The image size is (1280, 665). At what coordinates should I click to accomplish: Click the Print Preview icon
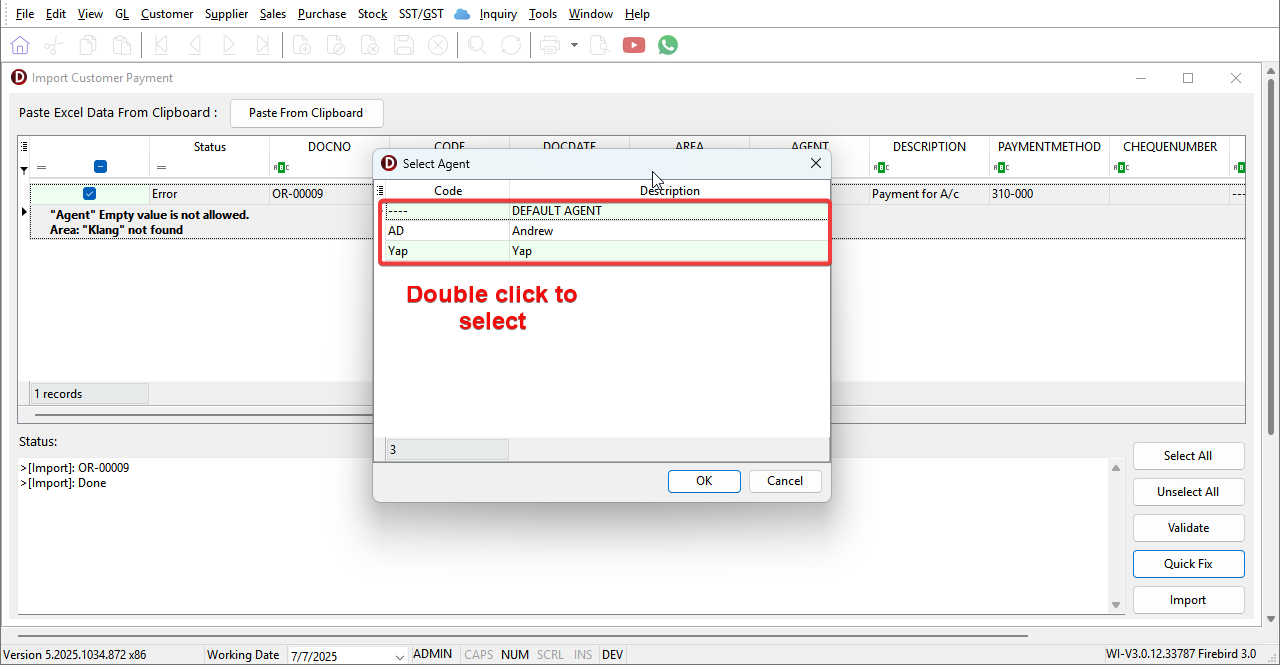[x=599, y=45]
